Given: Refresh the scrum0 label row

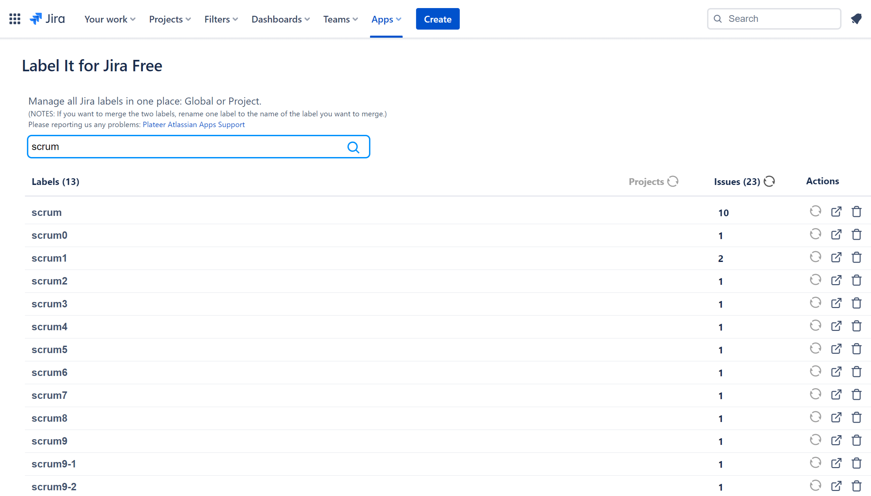Looking at the screenshot, I should (x=815, y=234).
